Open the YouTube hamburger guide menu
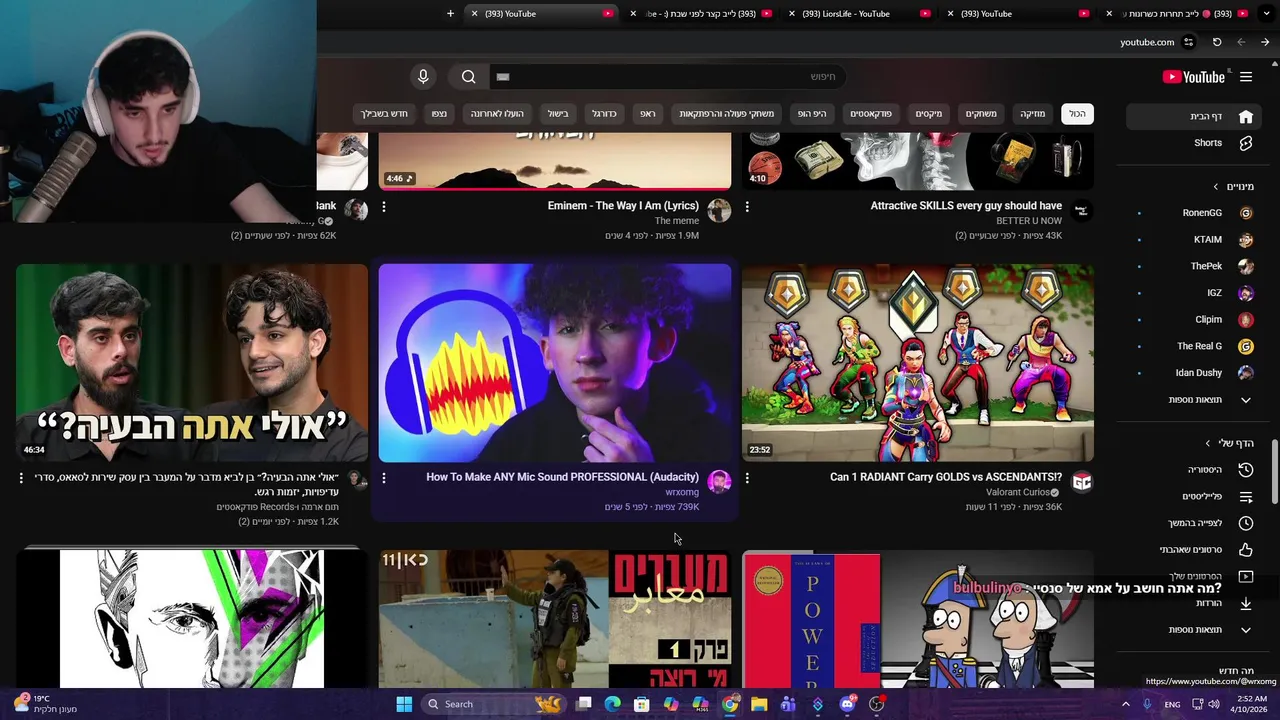This screenshot has height=720, width=1280. (x=1246, y=77)
